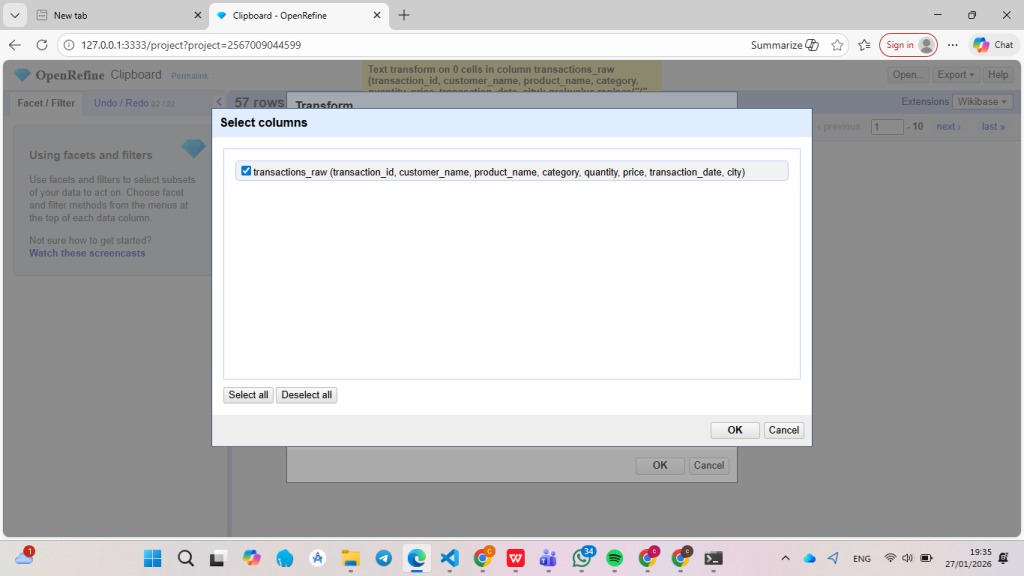Switch to the New tab browser tab
The width and height of the screenshot is (1024, 576).
pyautogui.click(x=110, y=15)
